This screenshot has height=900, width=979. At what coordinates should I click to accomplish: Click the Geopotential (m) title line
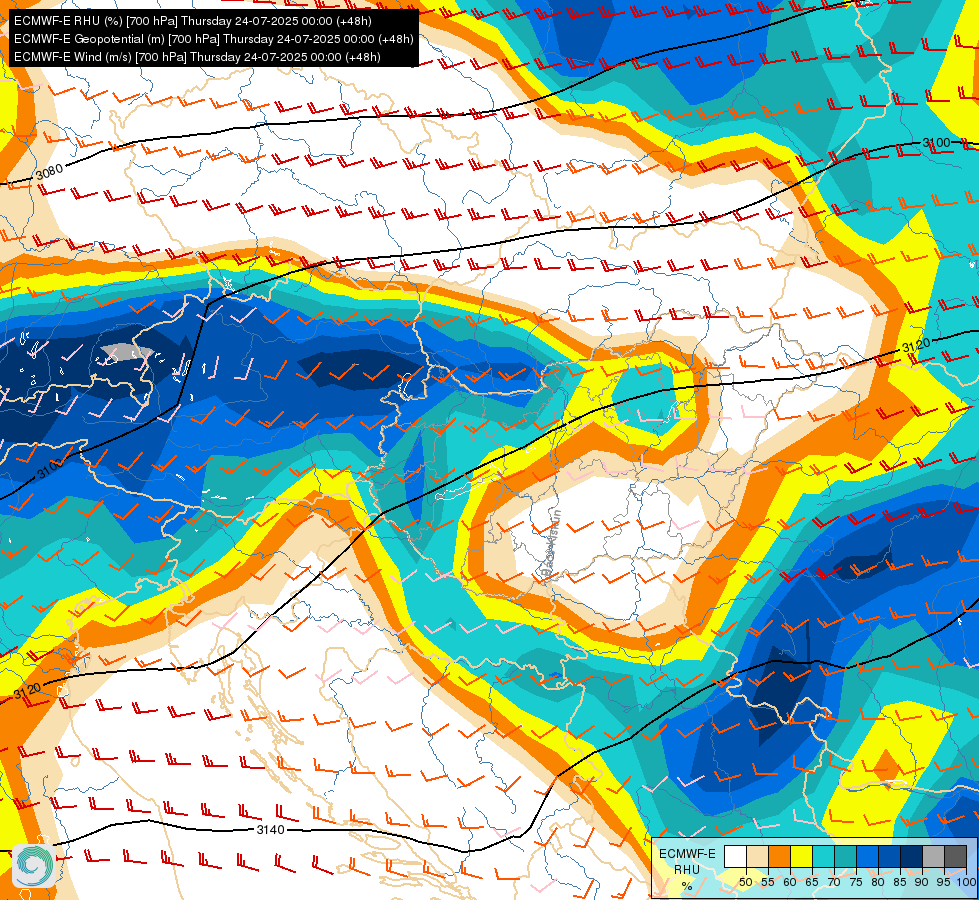point(214,39)
